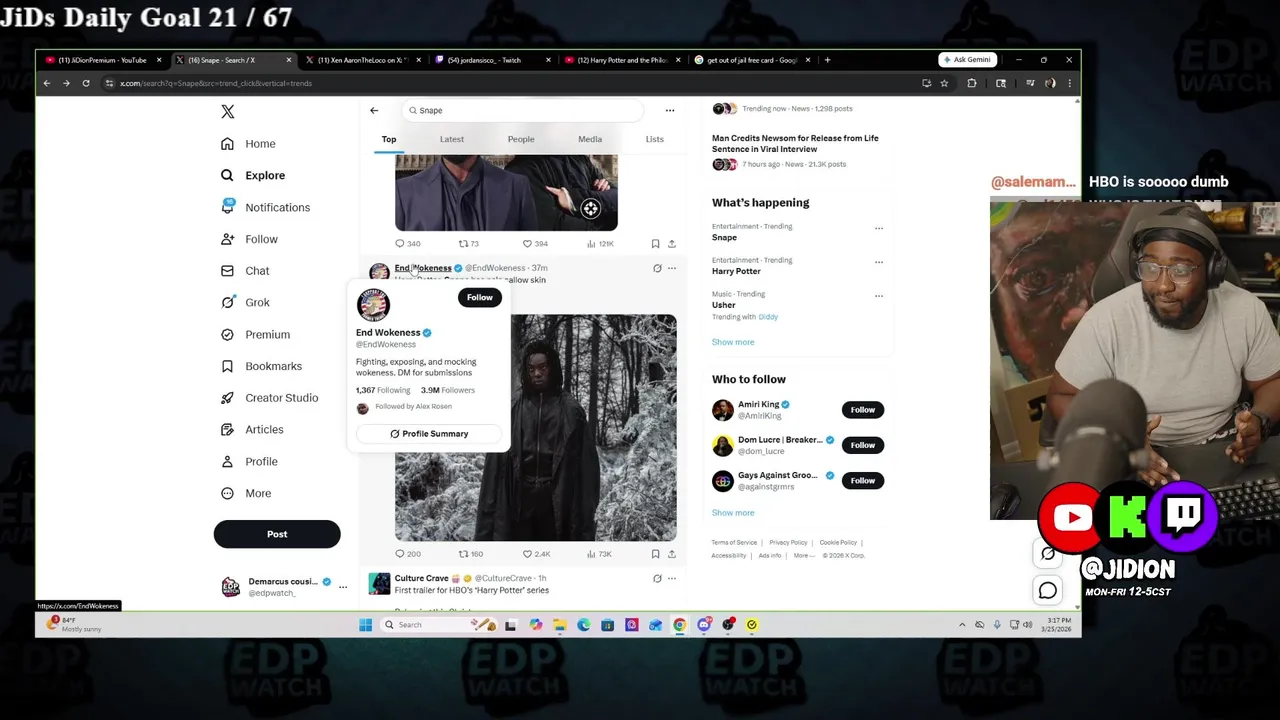
Task: Open Harry Potter trending options menu
Action: coord(879,262)
